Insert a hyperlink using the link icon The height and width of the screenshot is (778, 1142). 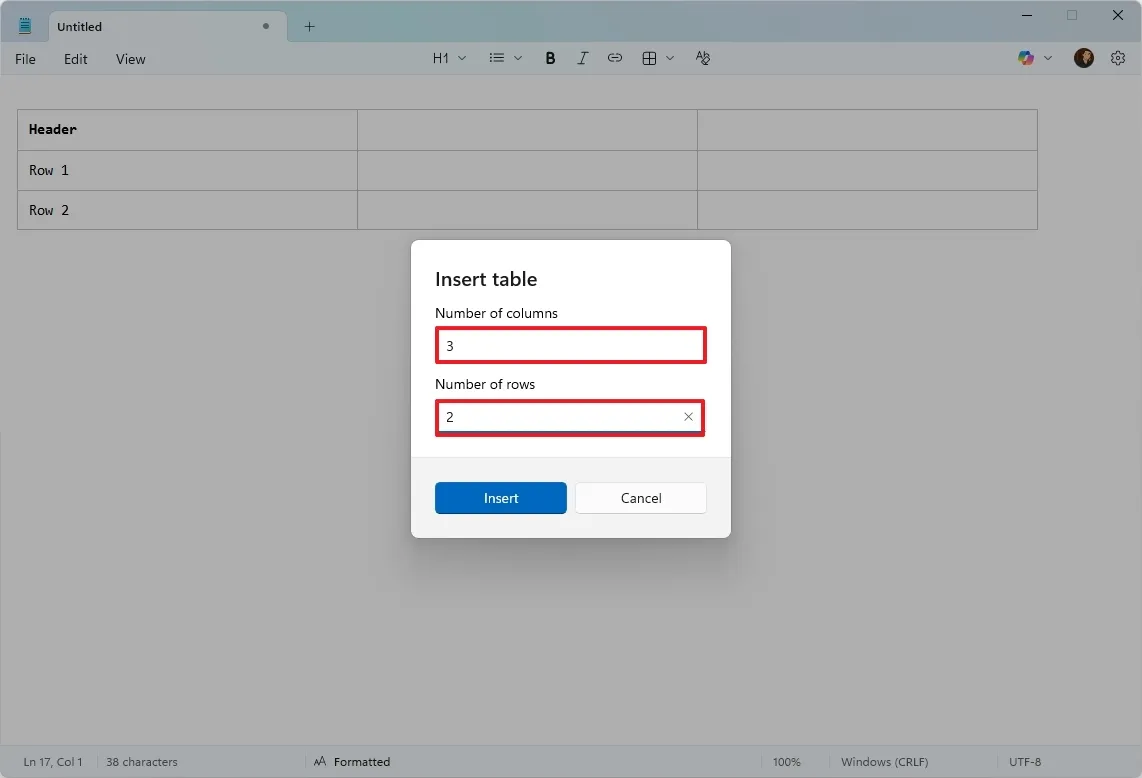pos(615,58)
